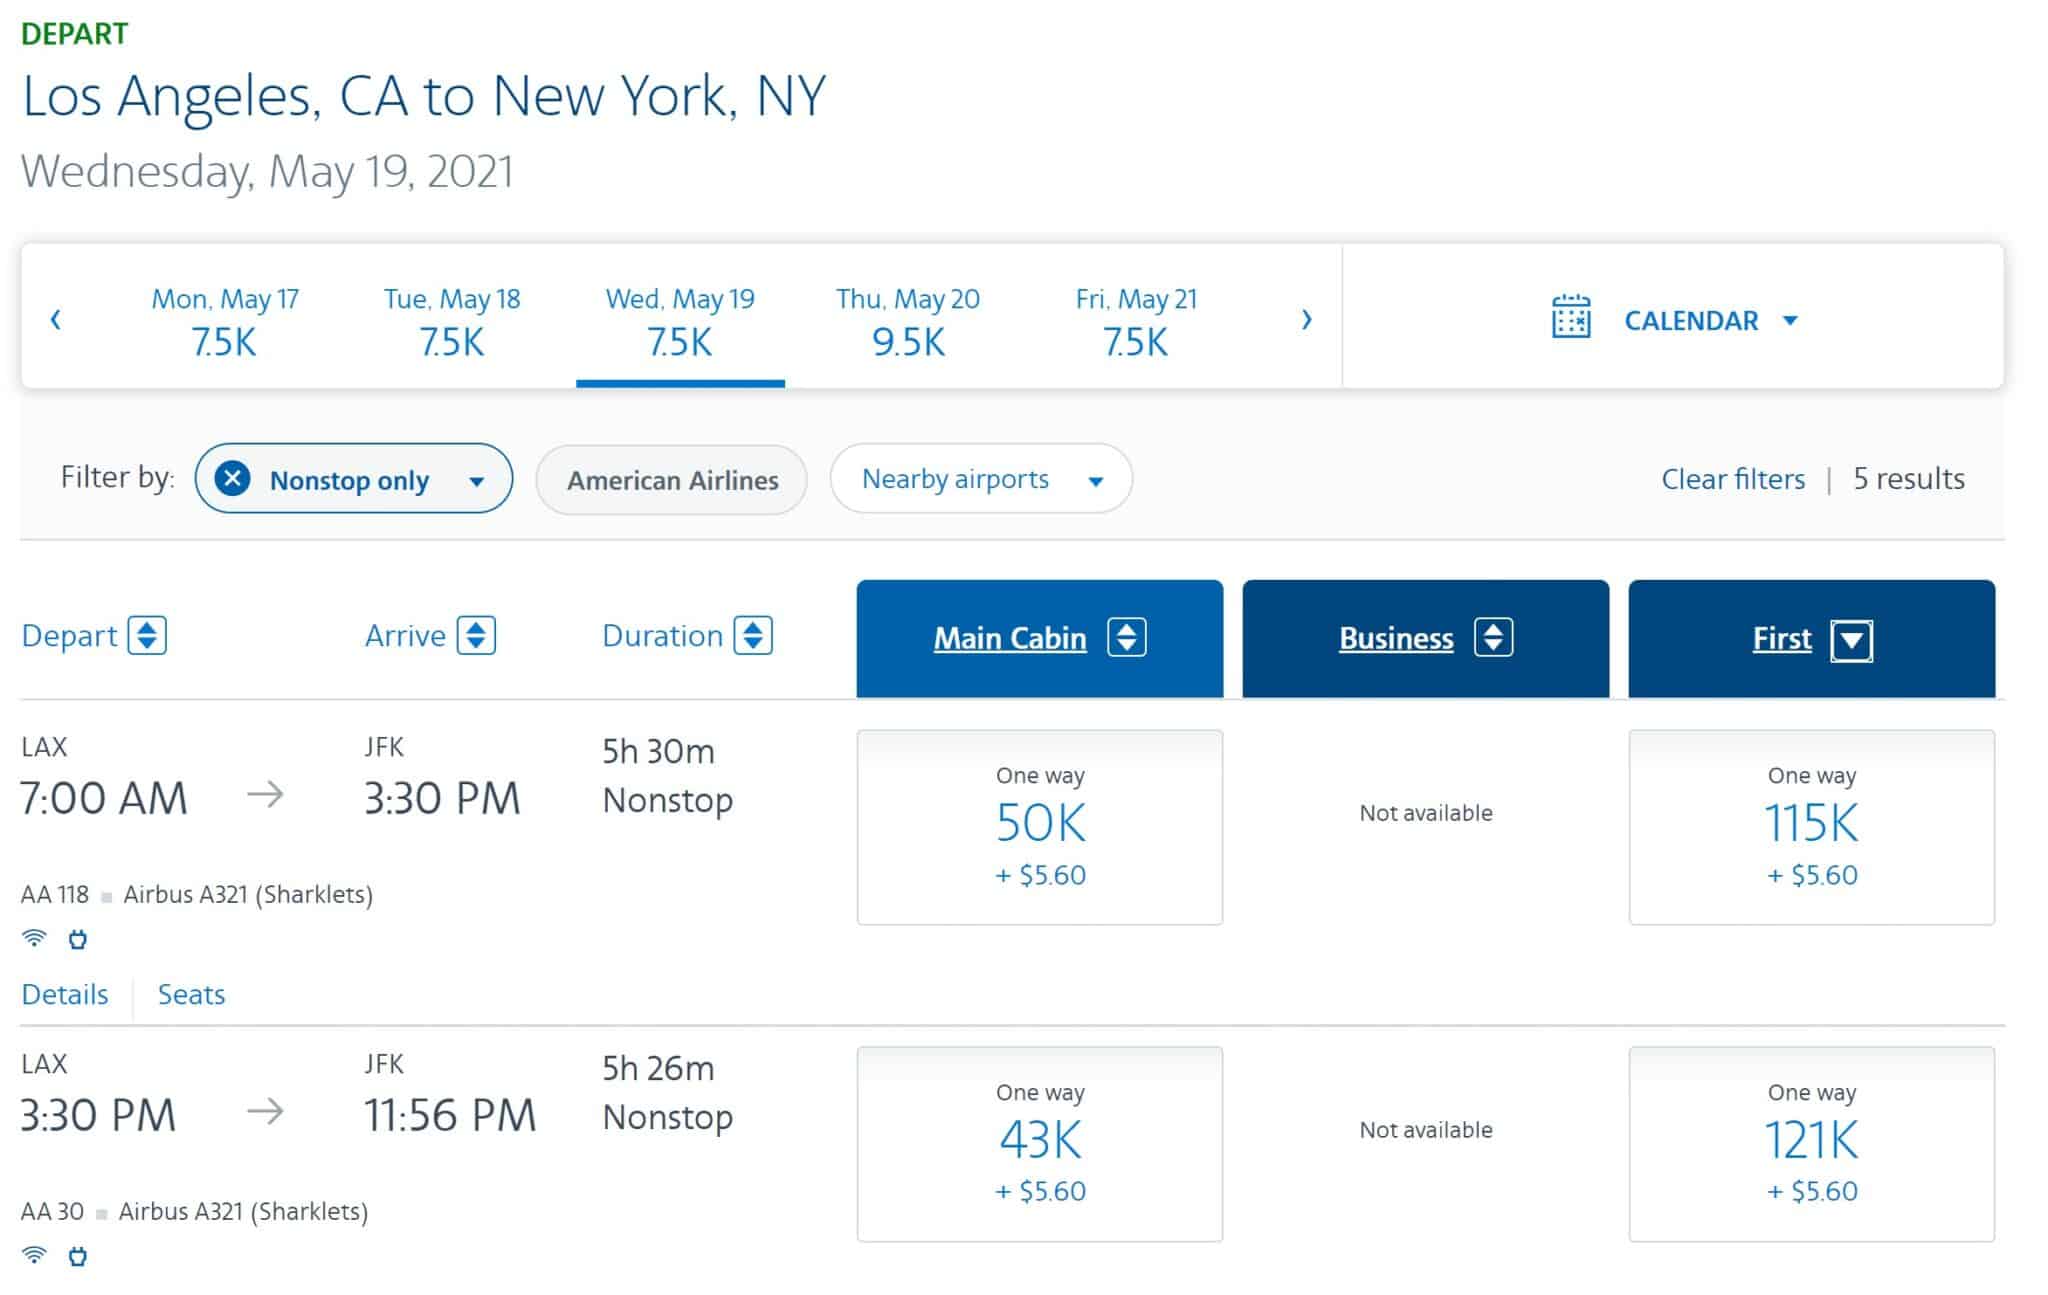Click power outlet icon for AA 30

[78, 1256]
